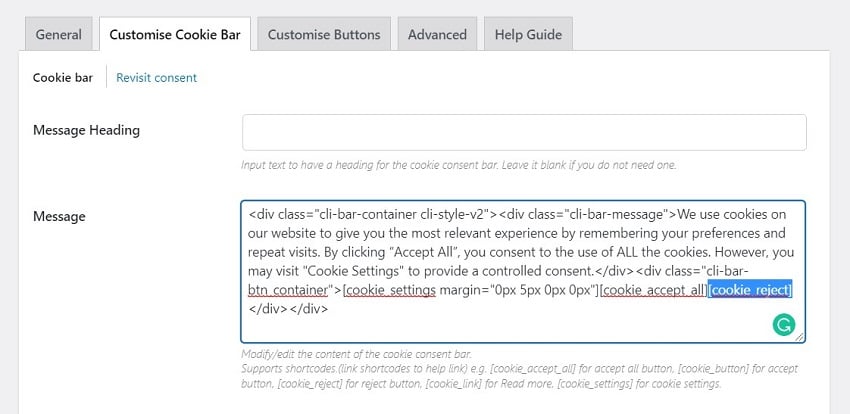Focus the Message Heading input field
The height and width of the screenshot is (414, 850).
pyautogui.click(x=524, y=132)
